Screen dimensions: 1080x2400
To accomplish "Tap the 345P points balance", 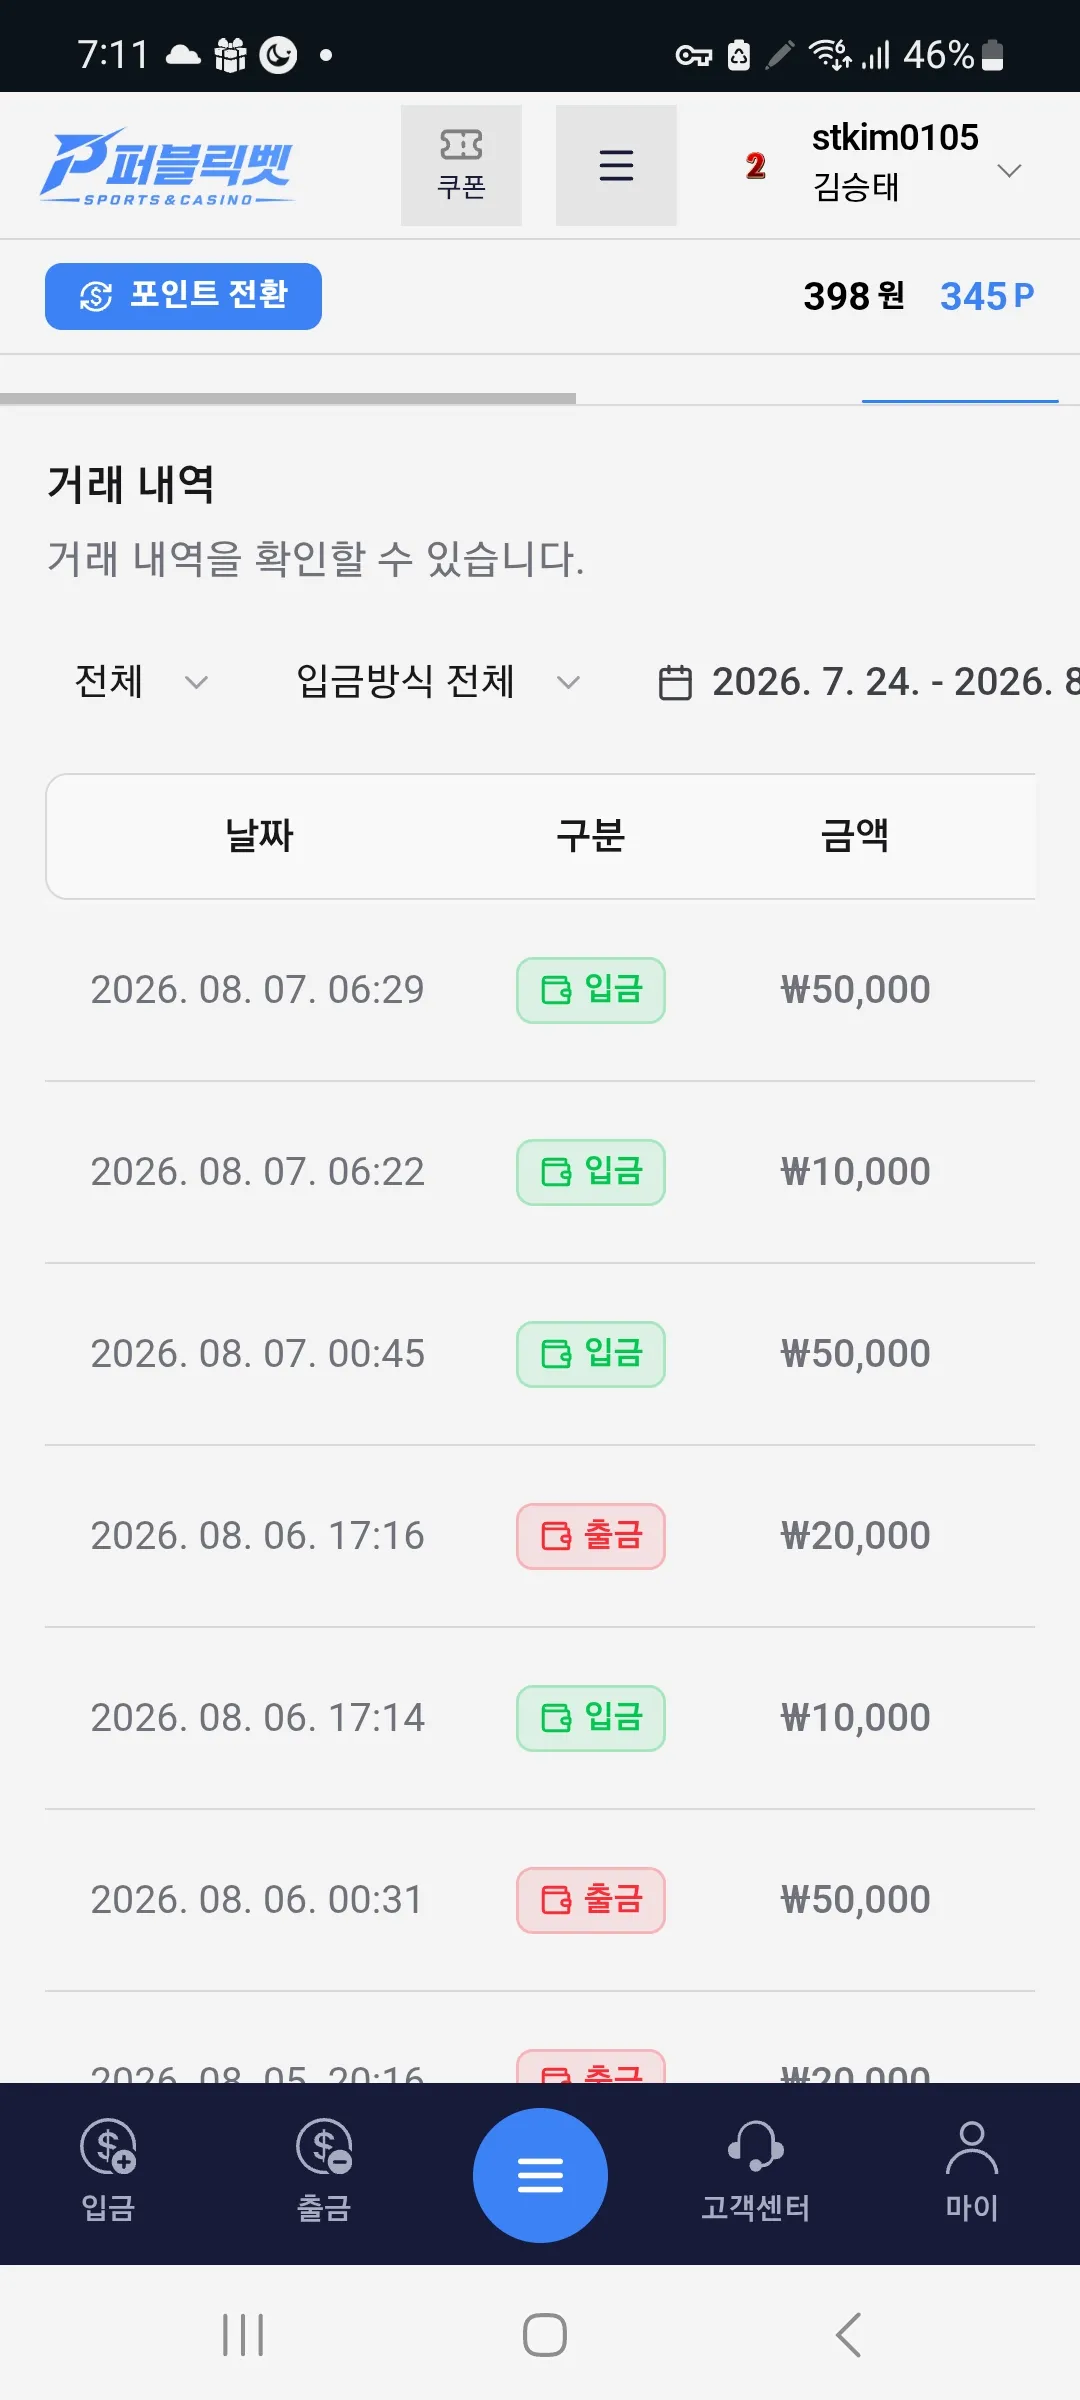I will click(x=987, y=296).
